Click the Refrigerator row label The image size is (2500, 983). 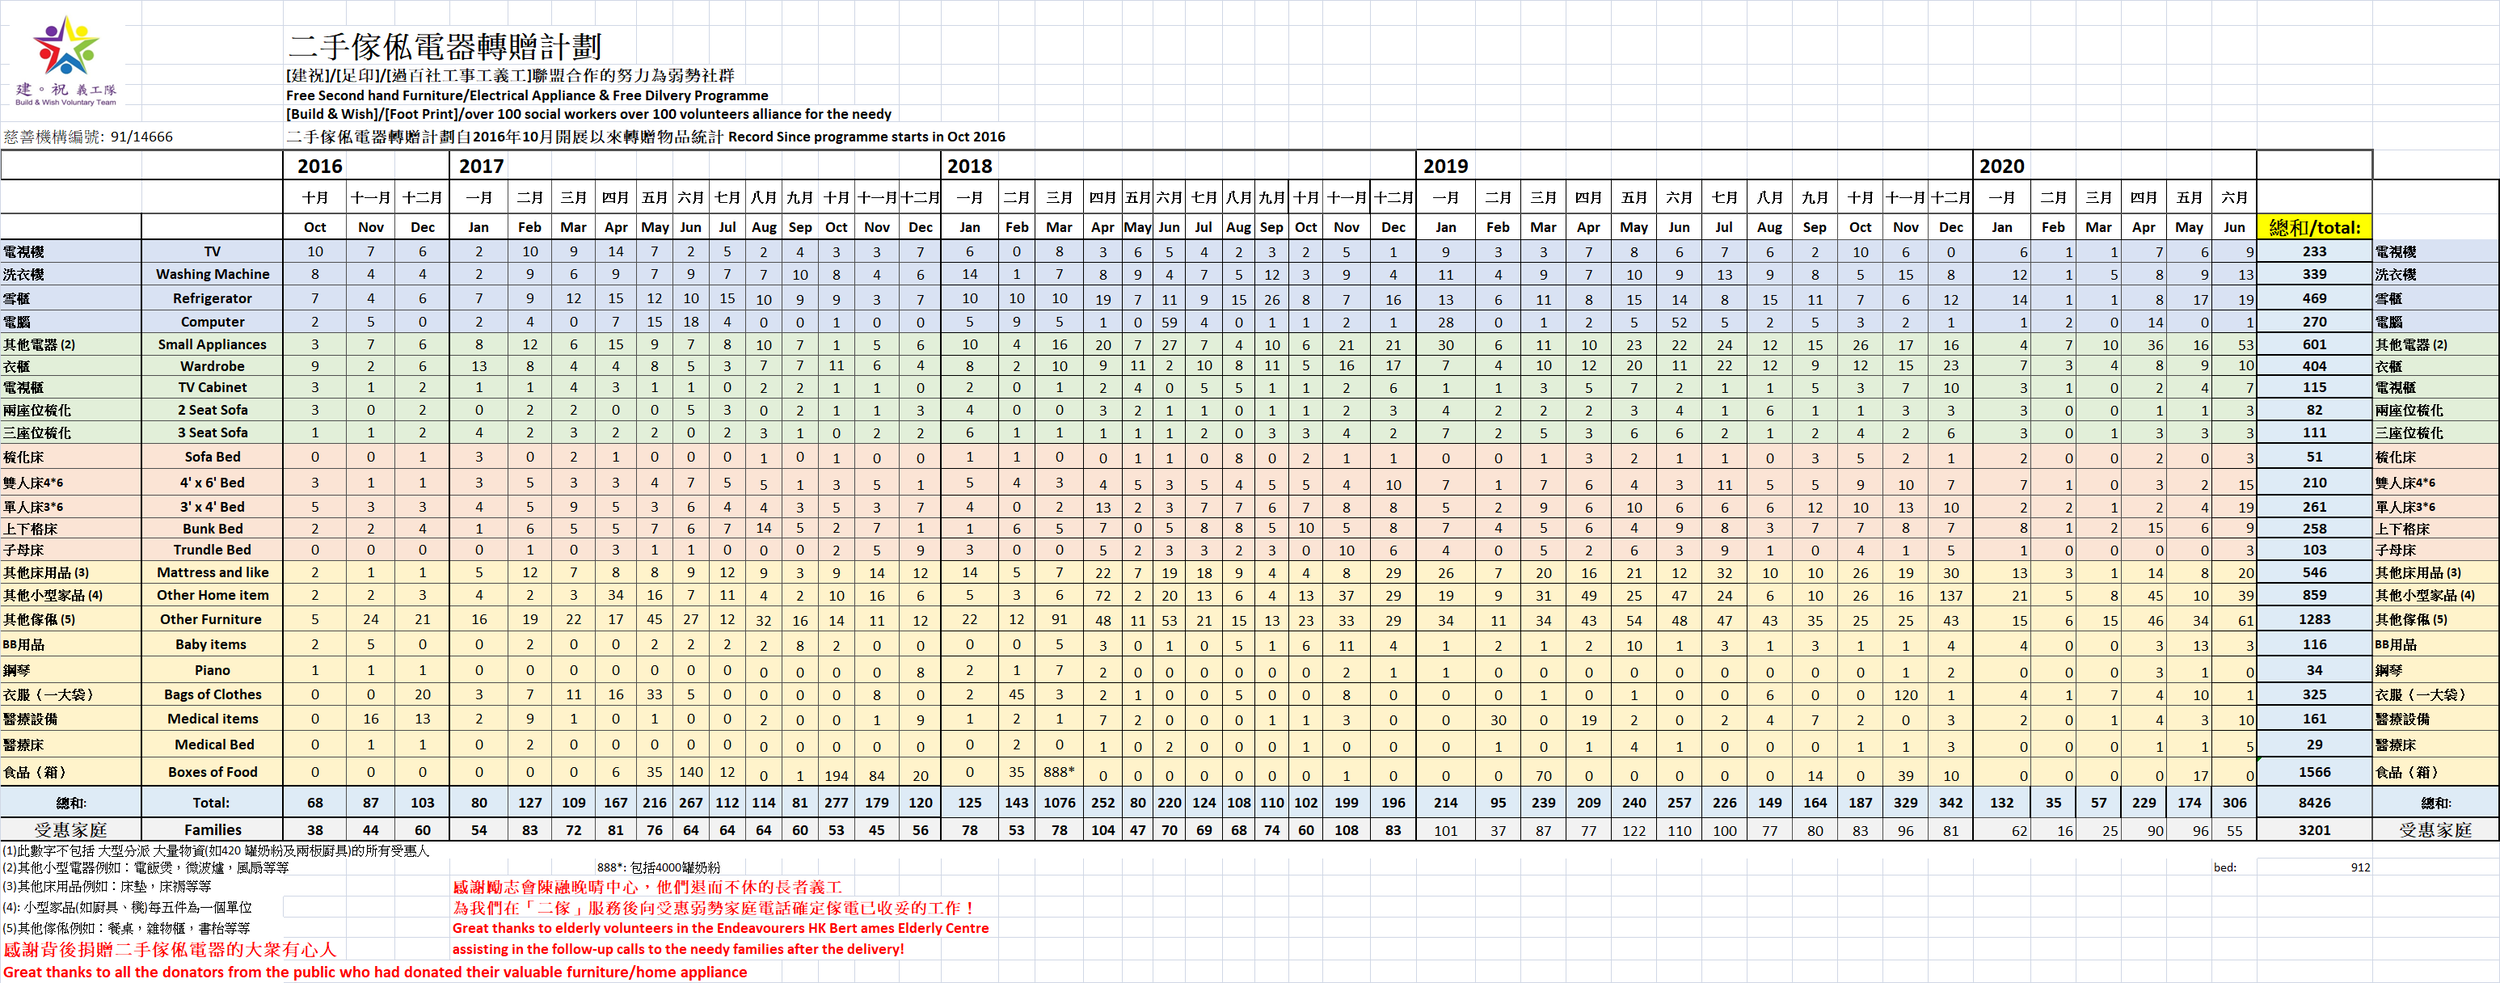pos(212,298)
